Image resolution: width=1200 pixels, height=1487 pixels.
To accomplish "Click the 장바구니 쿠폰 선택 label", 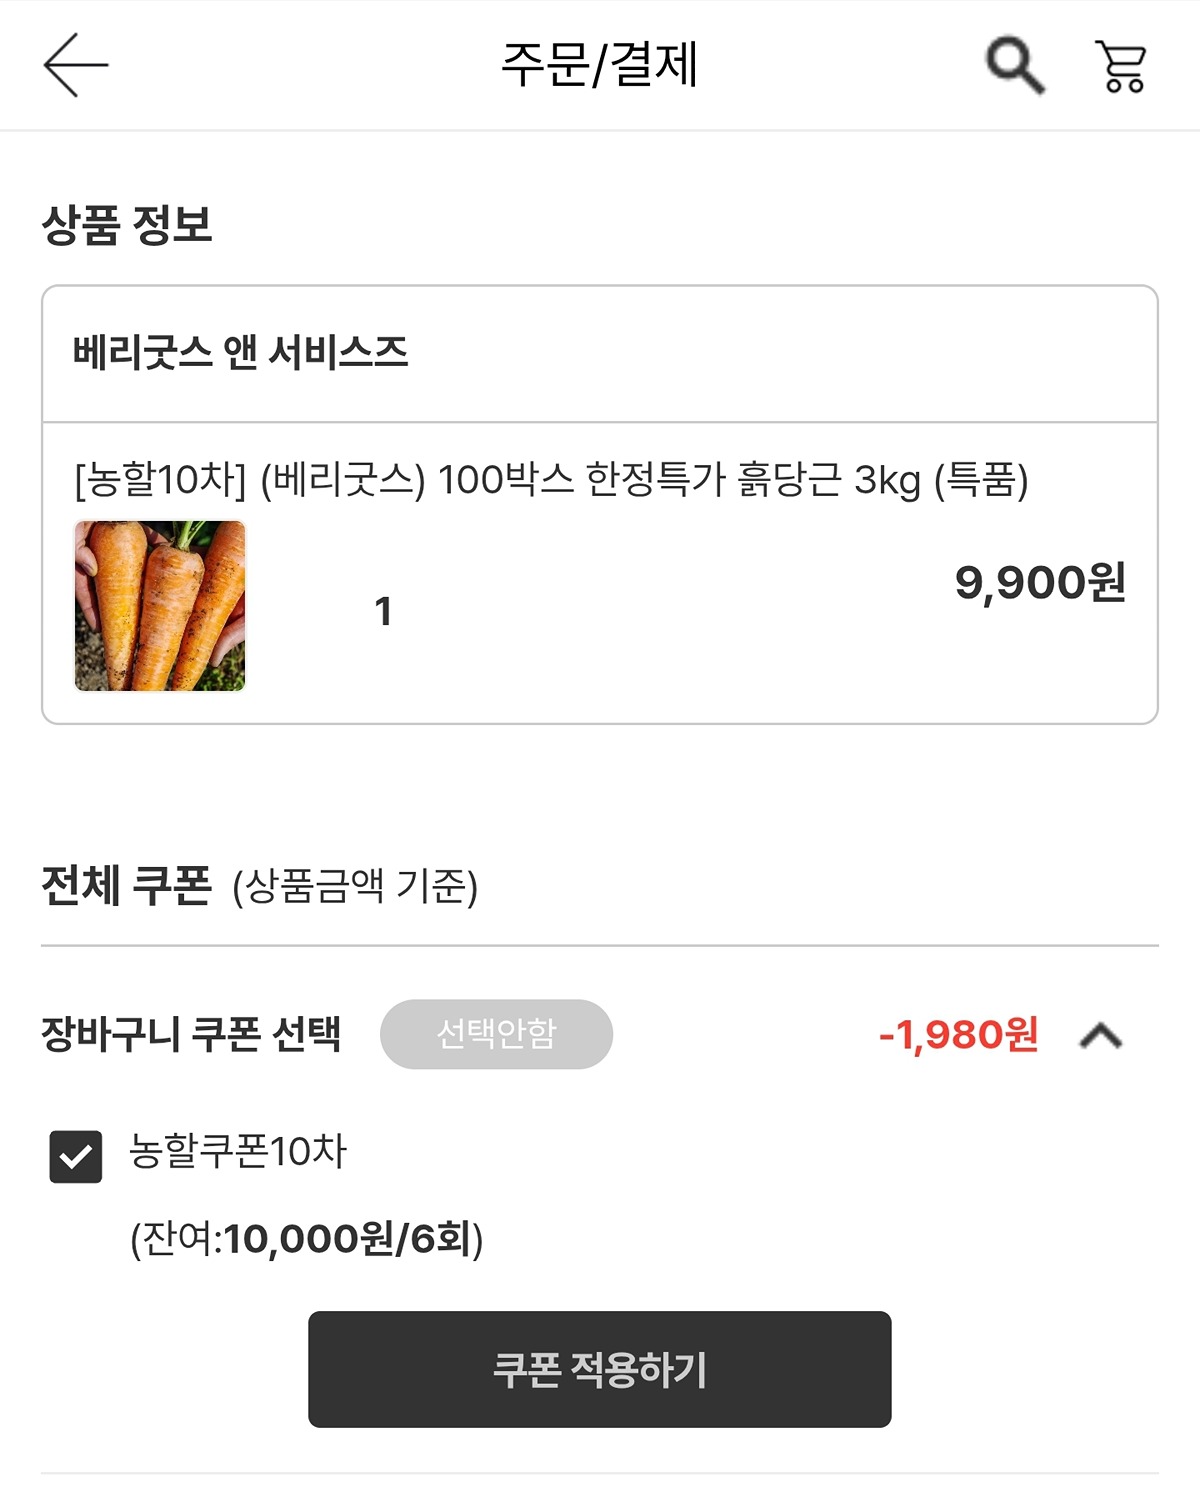I will pyautogui.click(x=191, y=1034).
